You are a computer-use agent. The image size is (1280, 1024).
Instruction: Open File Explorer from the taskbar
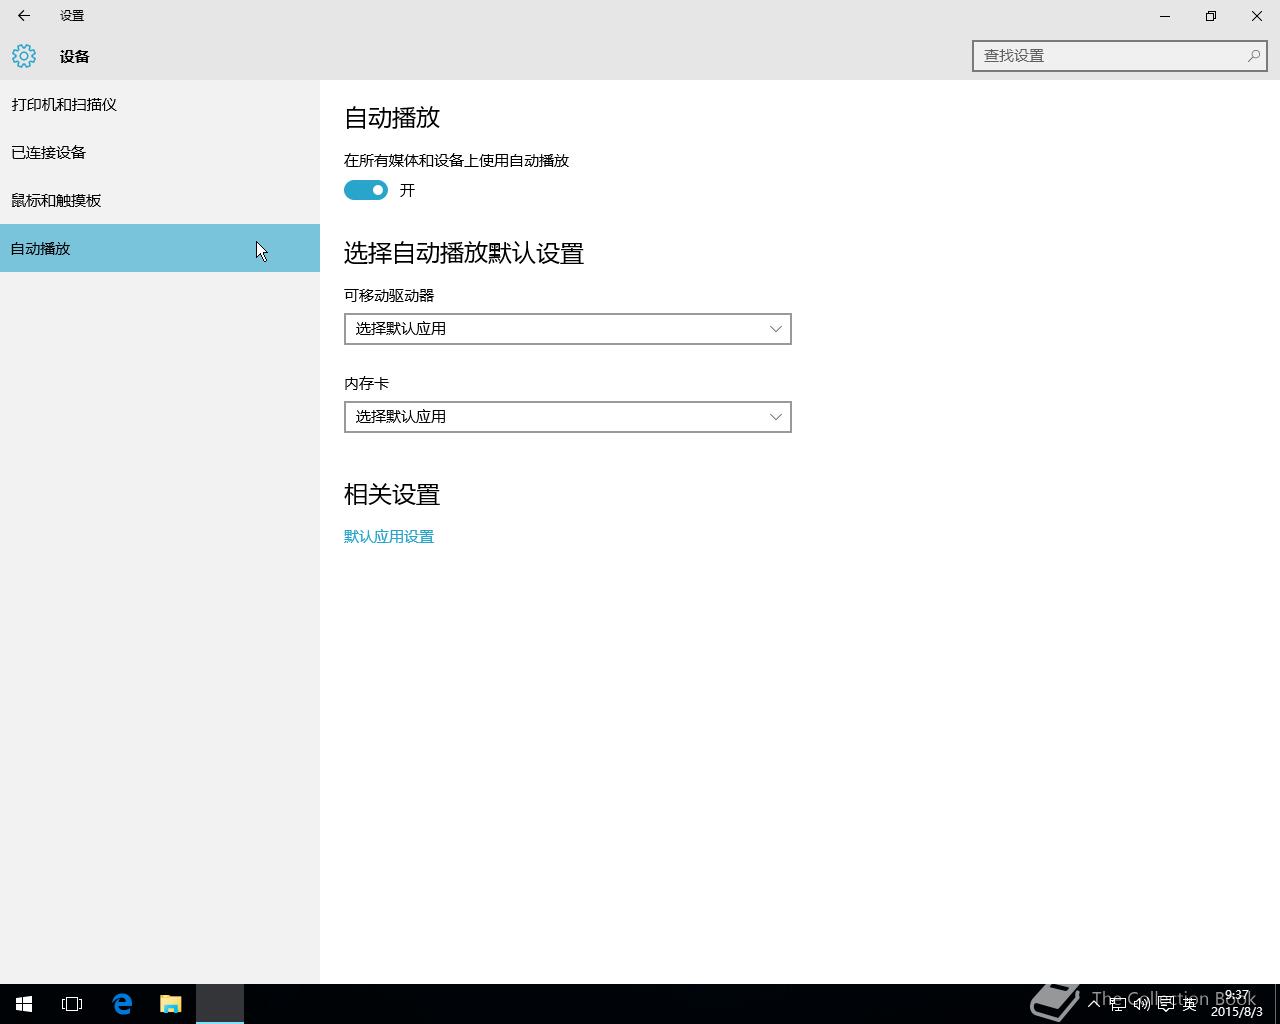point(171,1004)
